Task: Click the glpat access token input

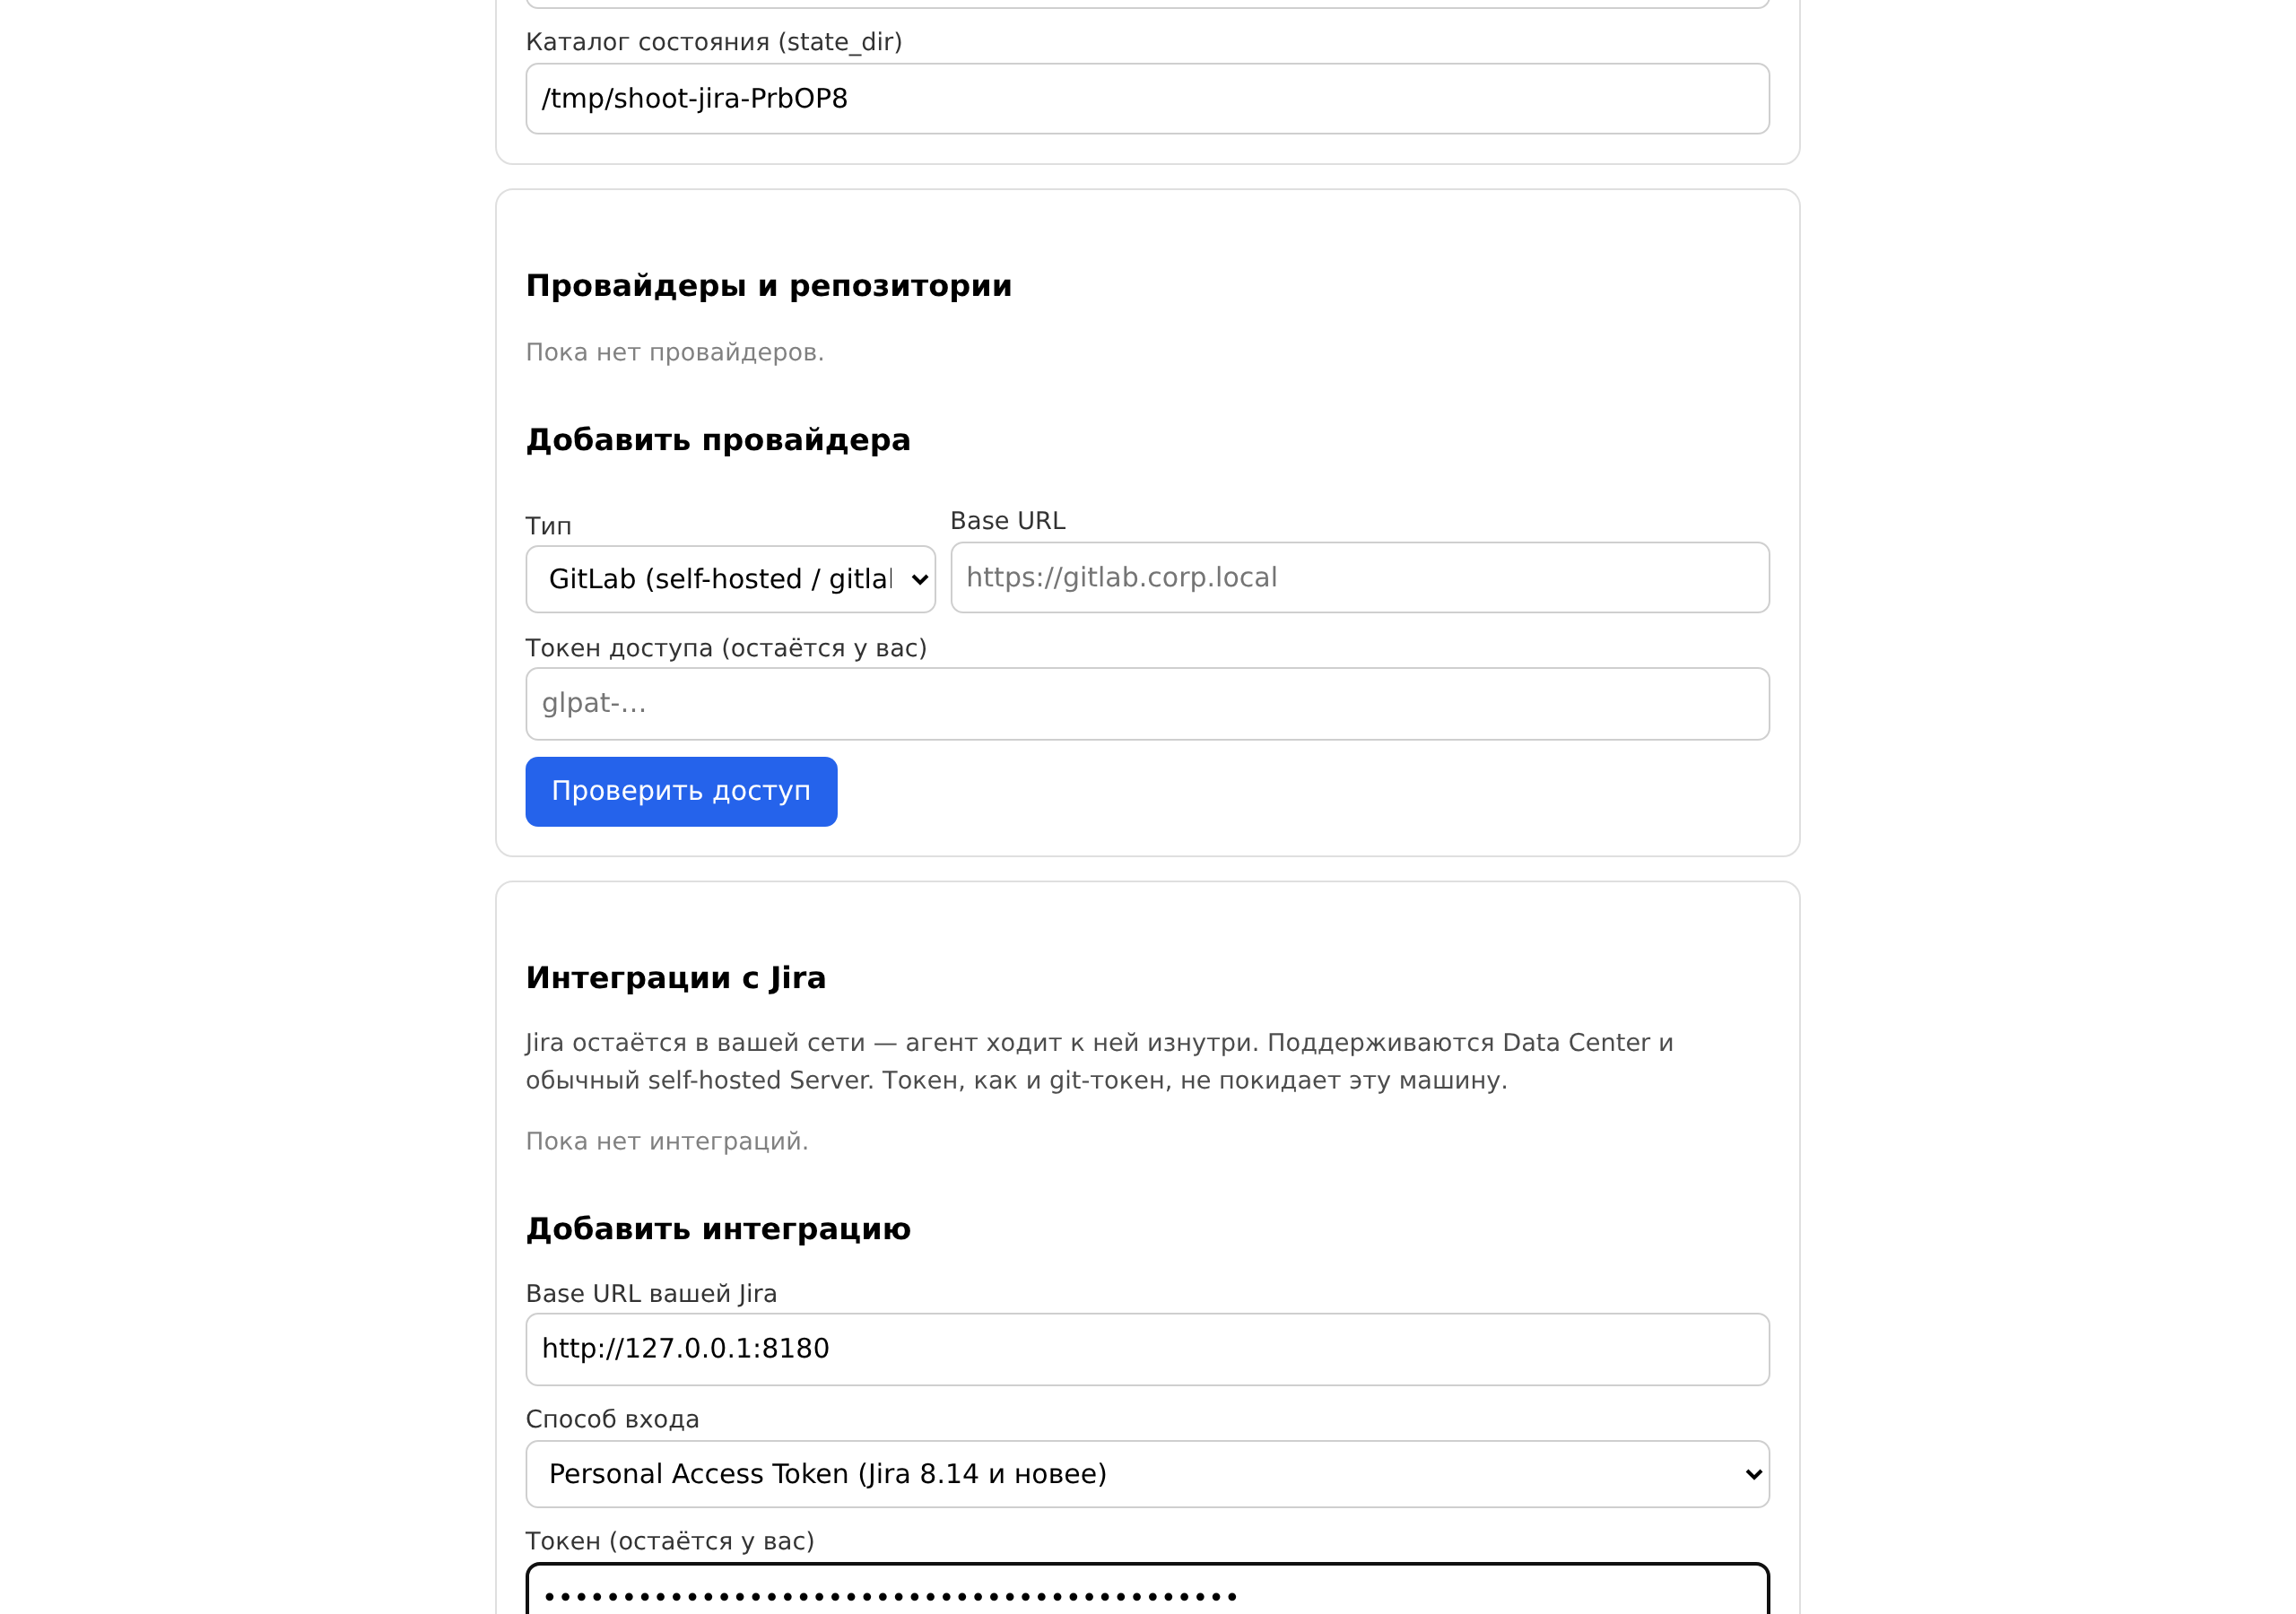Action: click(x=1147, y=704)
